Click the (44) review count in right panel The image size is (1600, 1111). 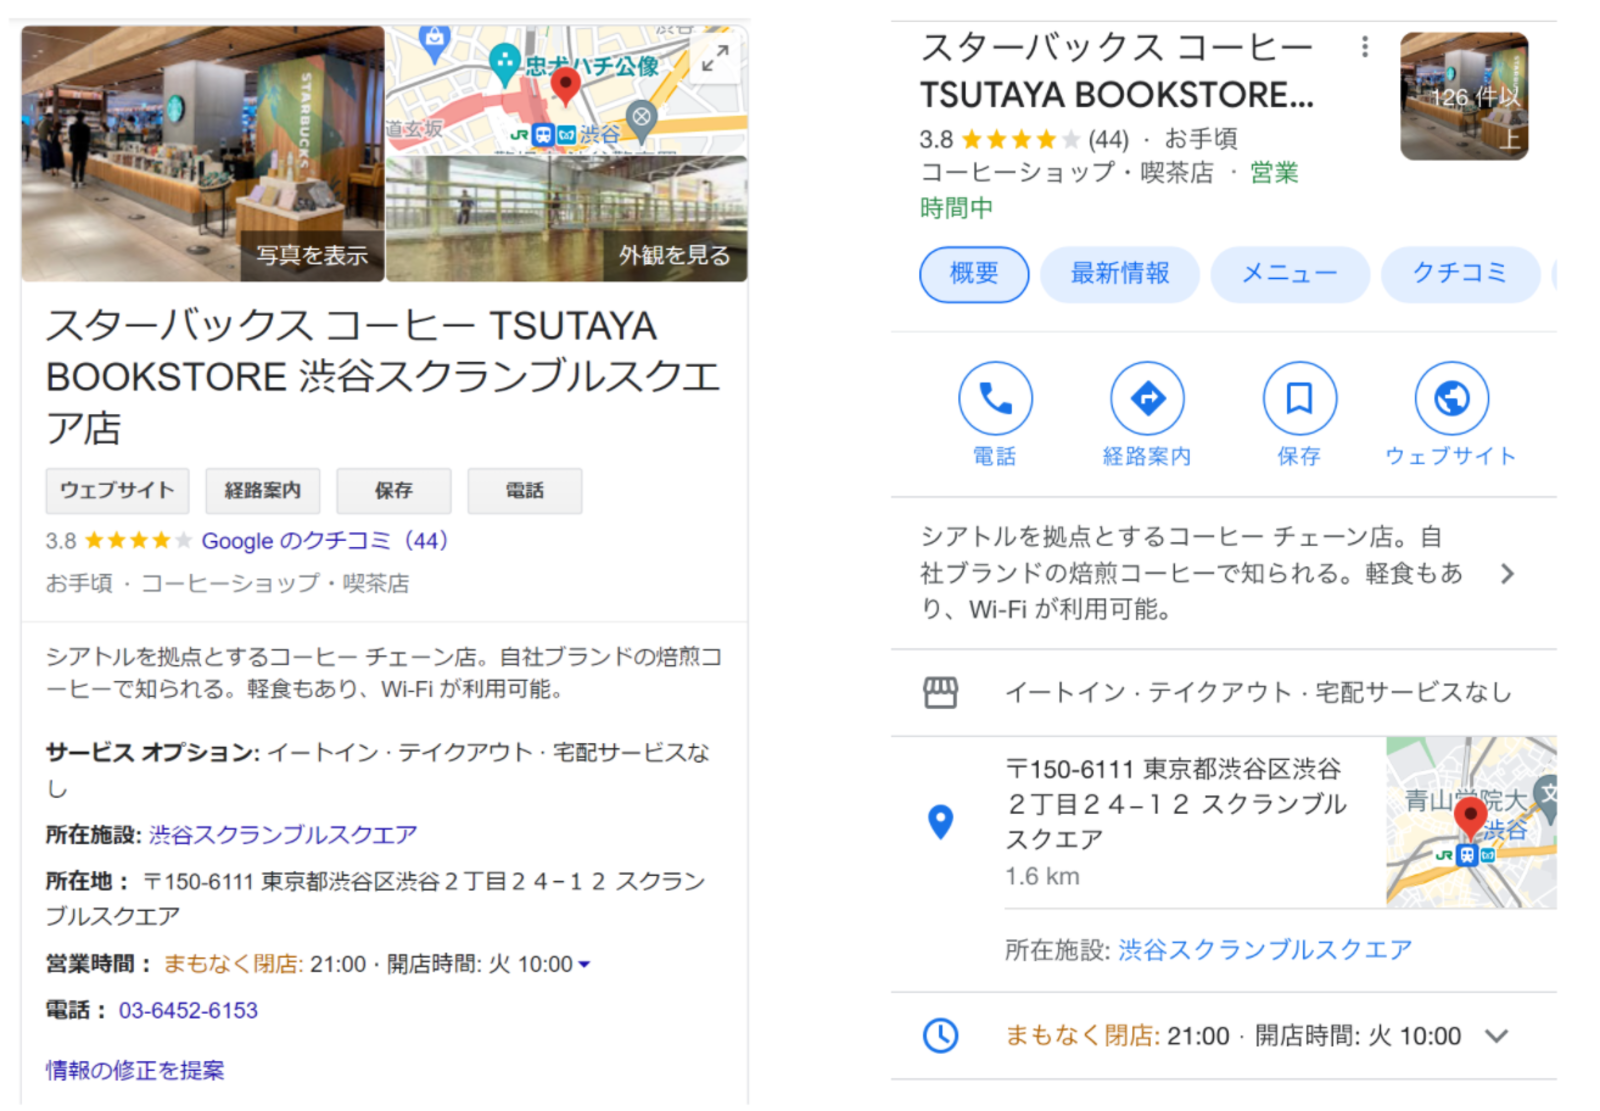tap(1108, 139)
